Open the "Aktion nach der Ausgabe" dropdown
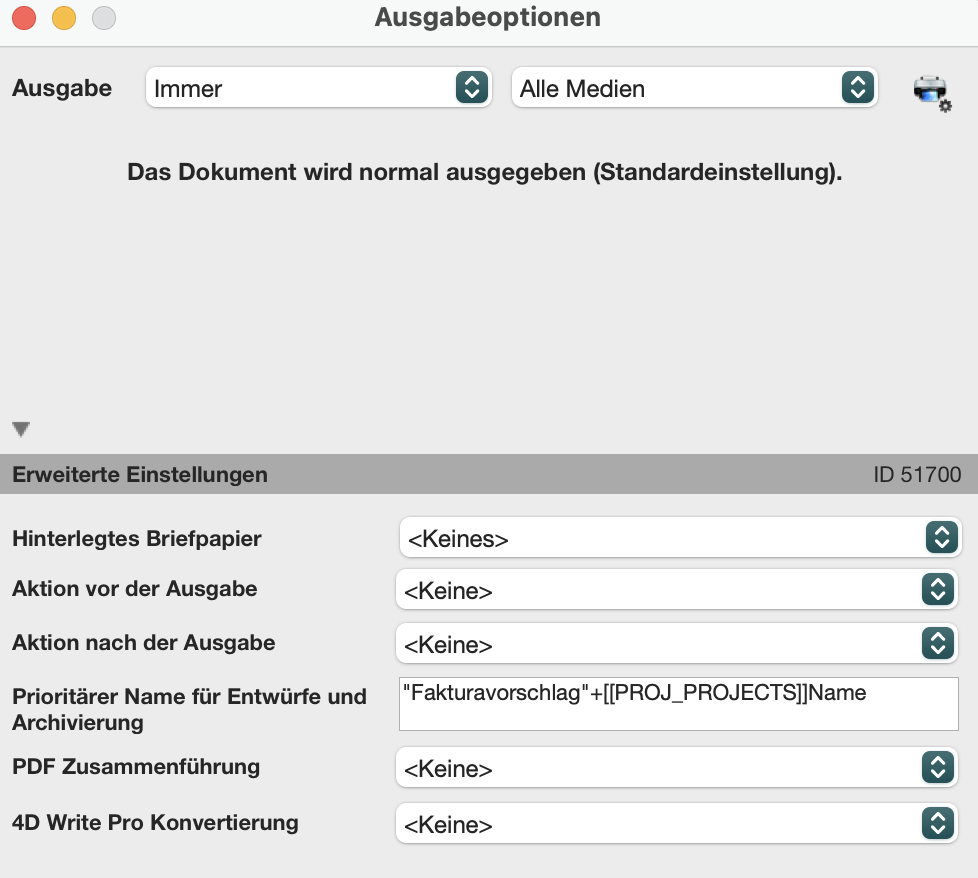This screenshot has height=878, width=978. (x=677, y=644)
